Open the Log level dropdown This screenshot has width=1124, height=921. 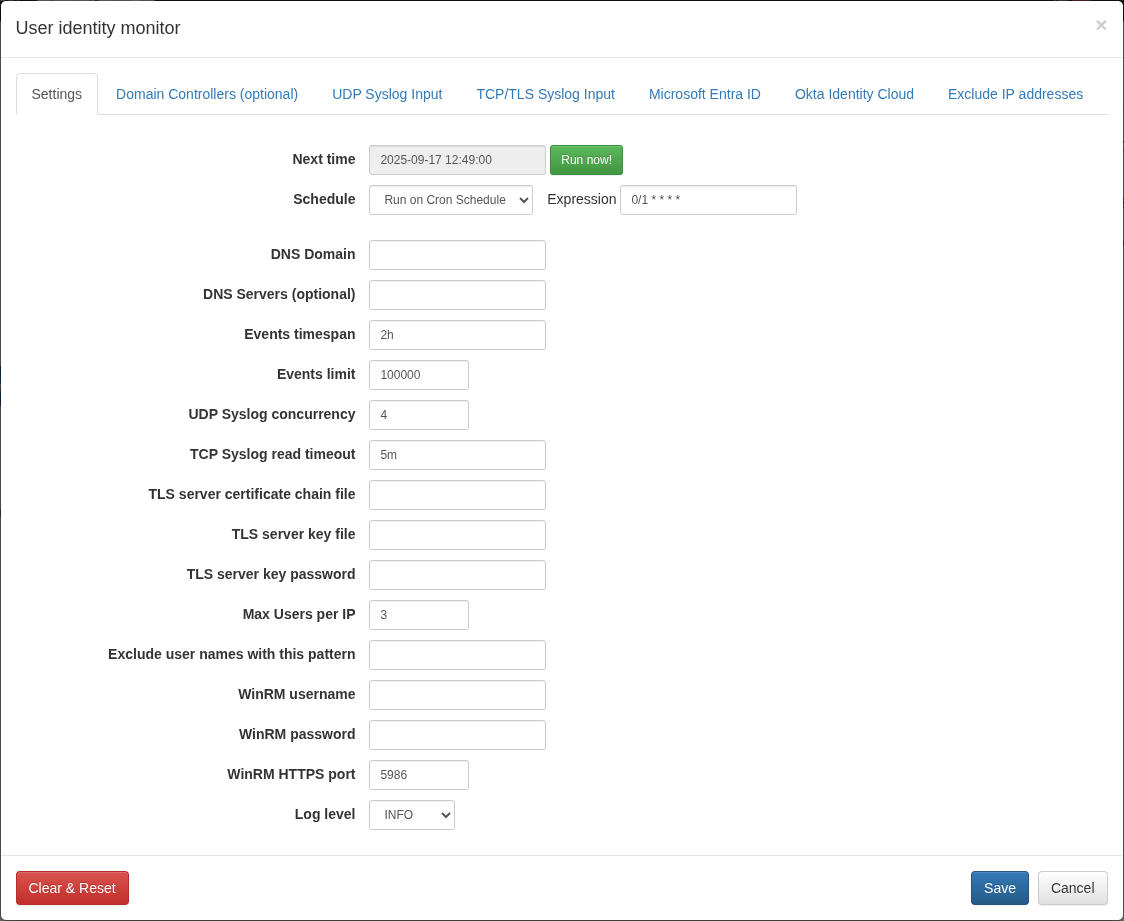point(411,815)
